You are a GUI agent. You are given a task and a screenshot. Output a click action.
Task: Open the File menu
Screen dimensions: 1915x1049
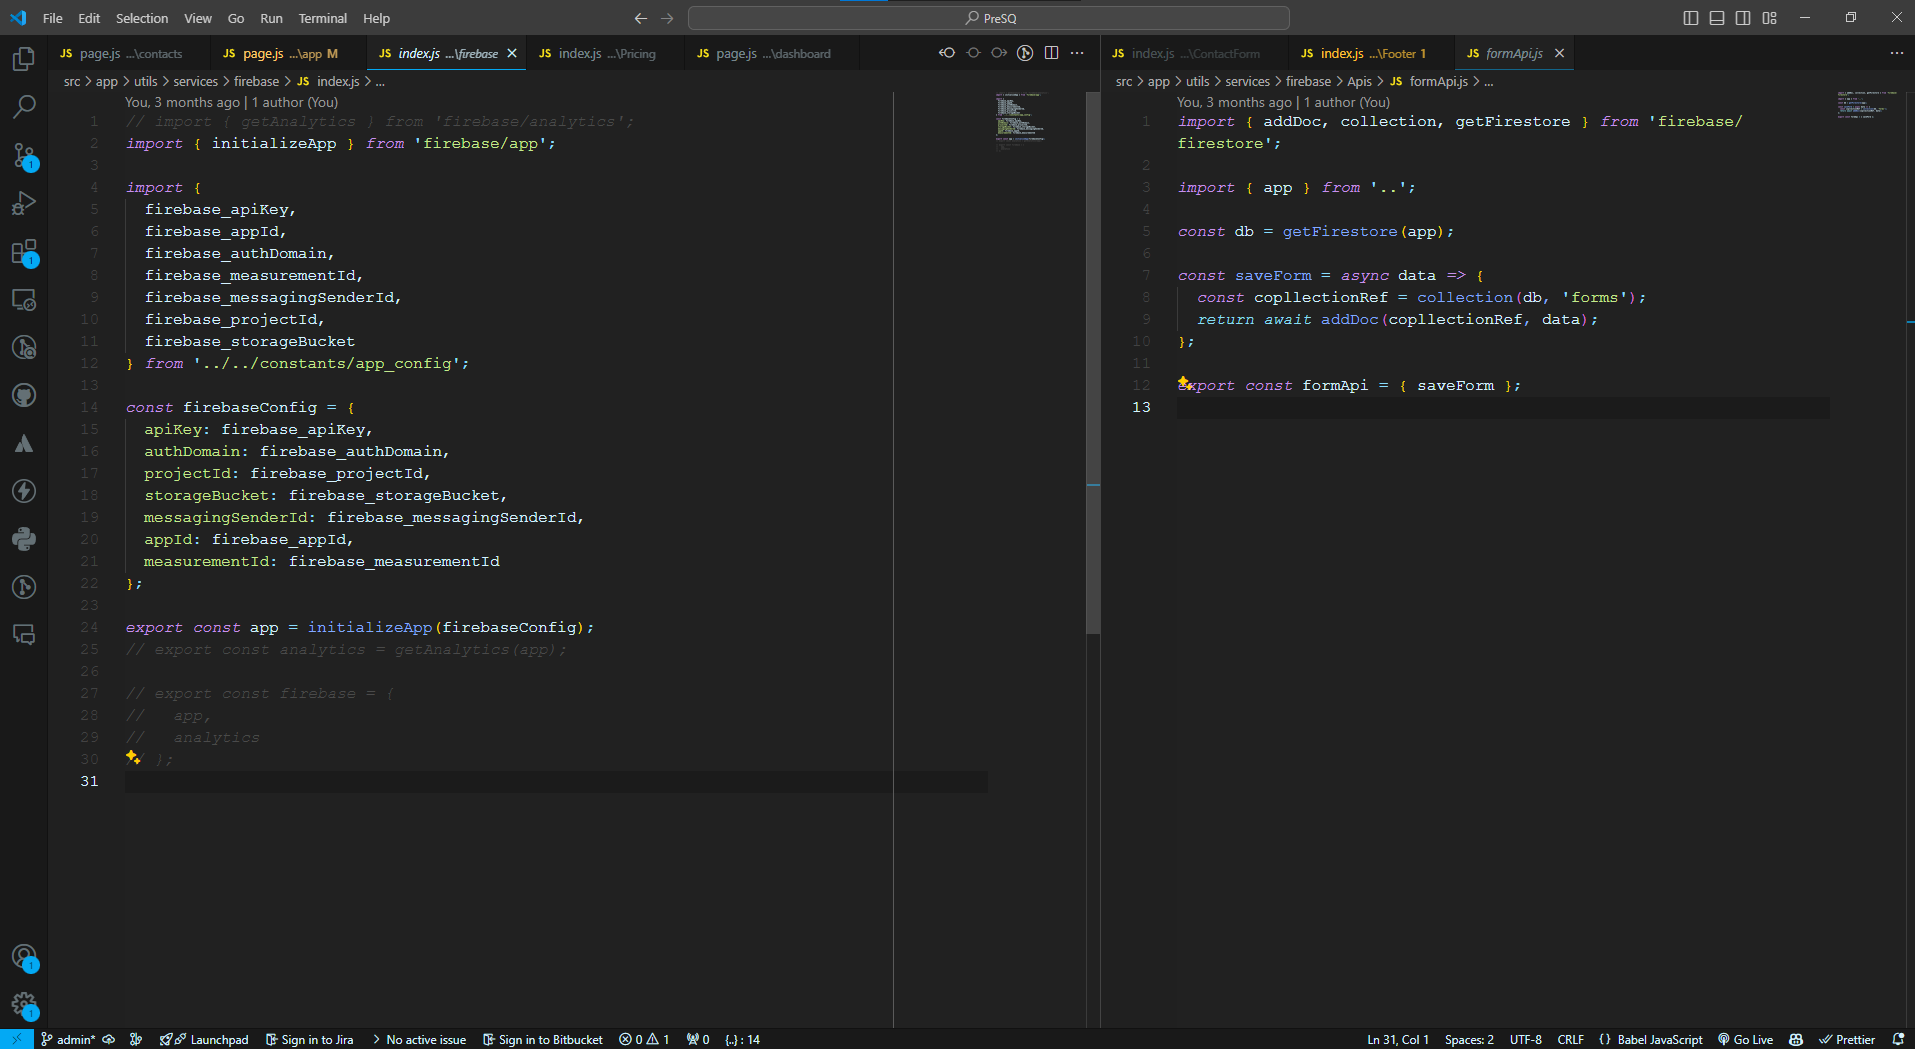53,18
